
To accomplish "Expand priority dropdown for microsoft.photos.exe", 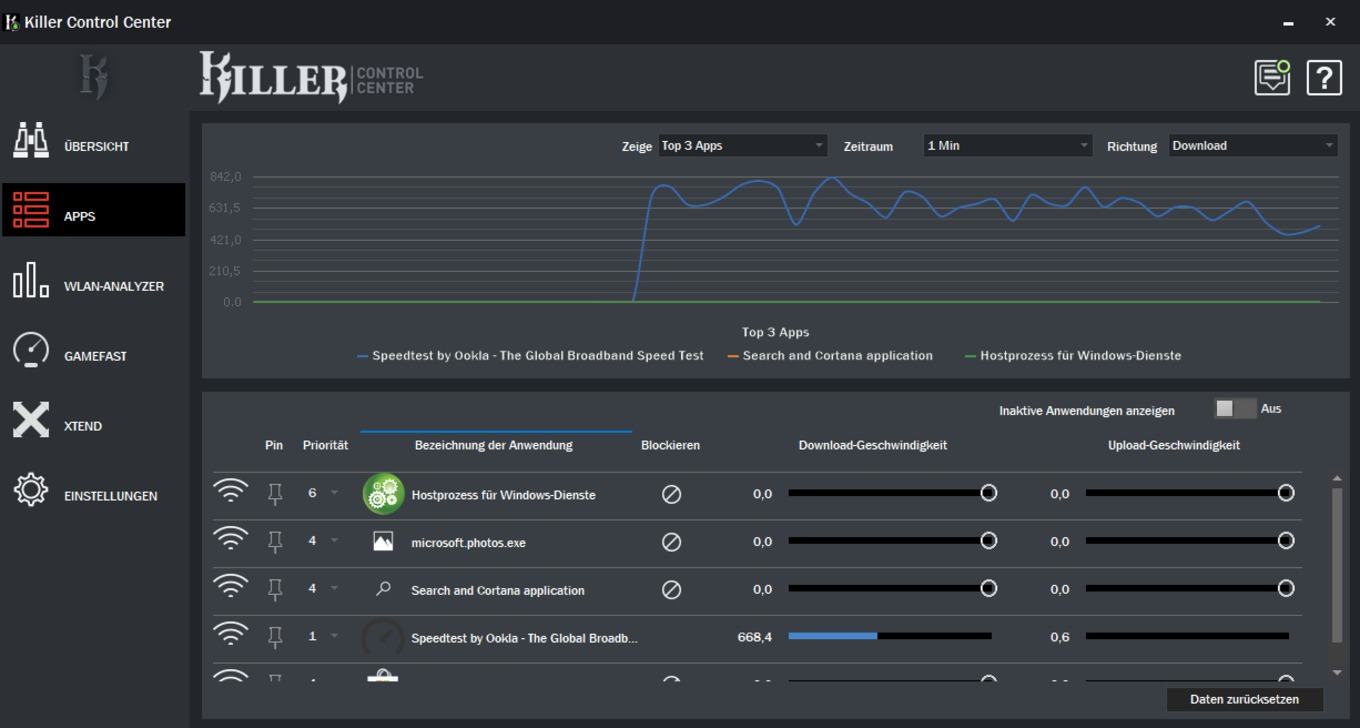I will point(335,541).
